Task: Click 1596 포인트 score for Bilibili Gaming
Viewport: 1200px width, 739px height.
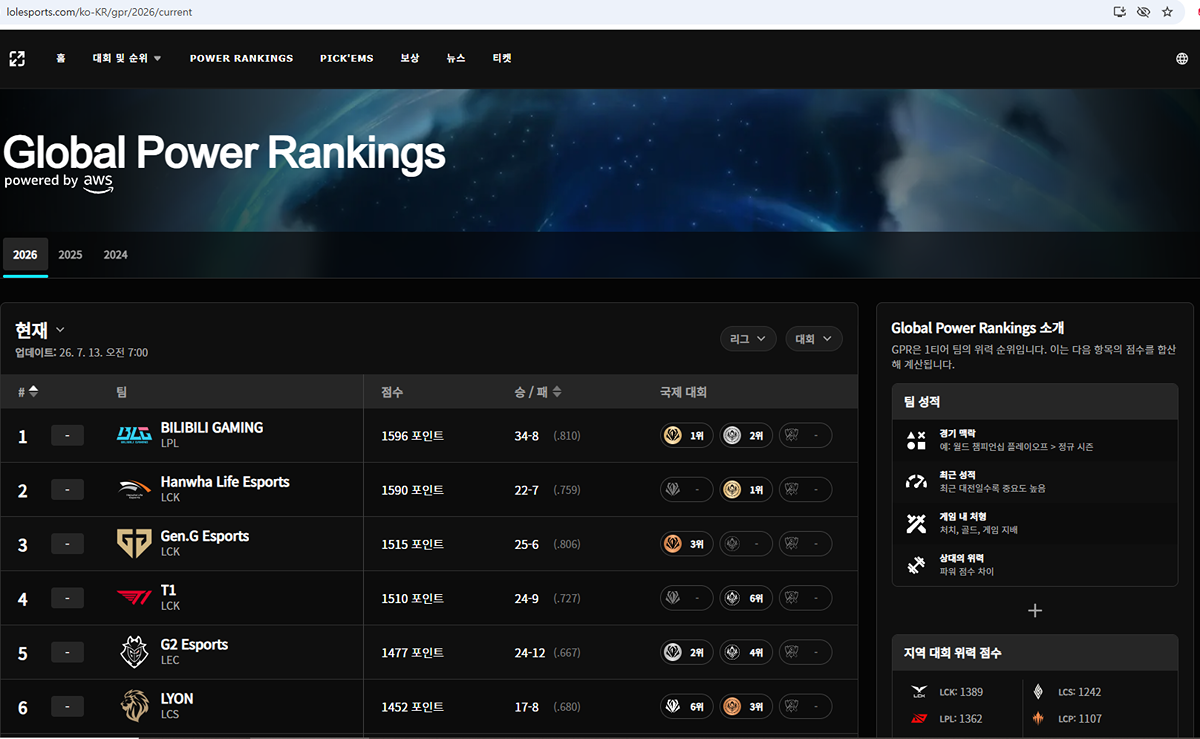Action: pyautogui.click(x=412, y=436)
